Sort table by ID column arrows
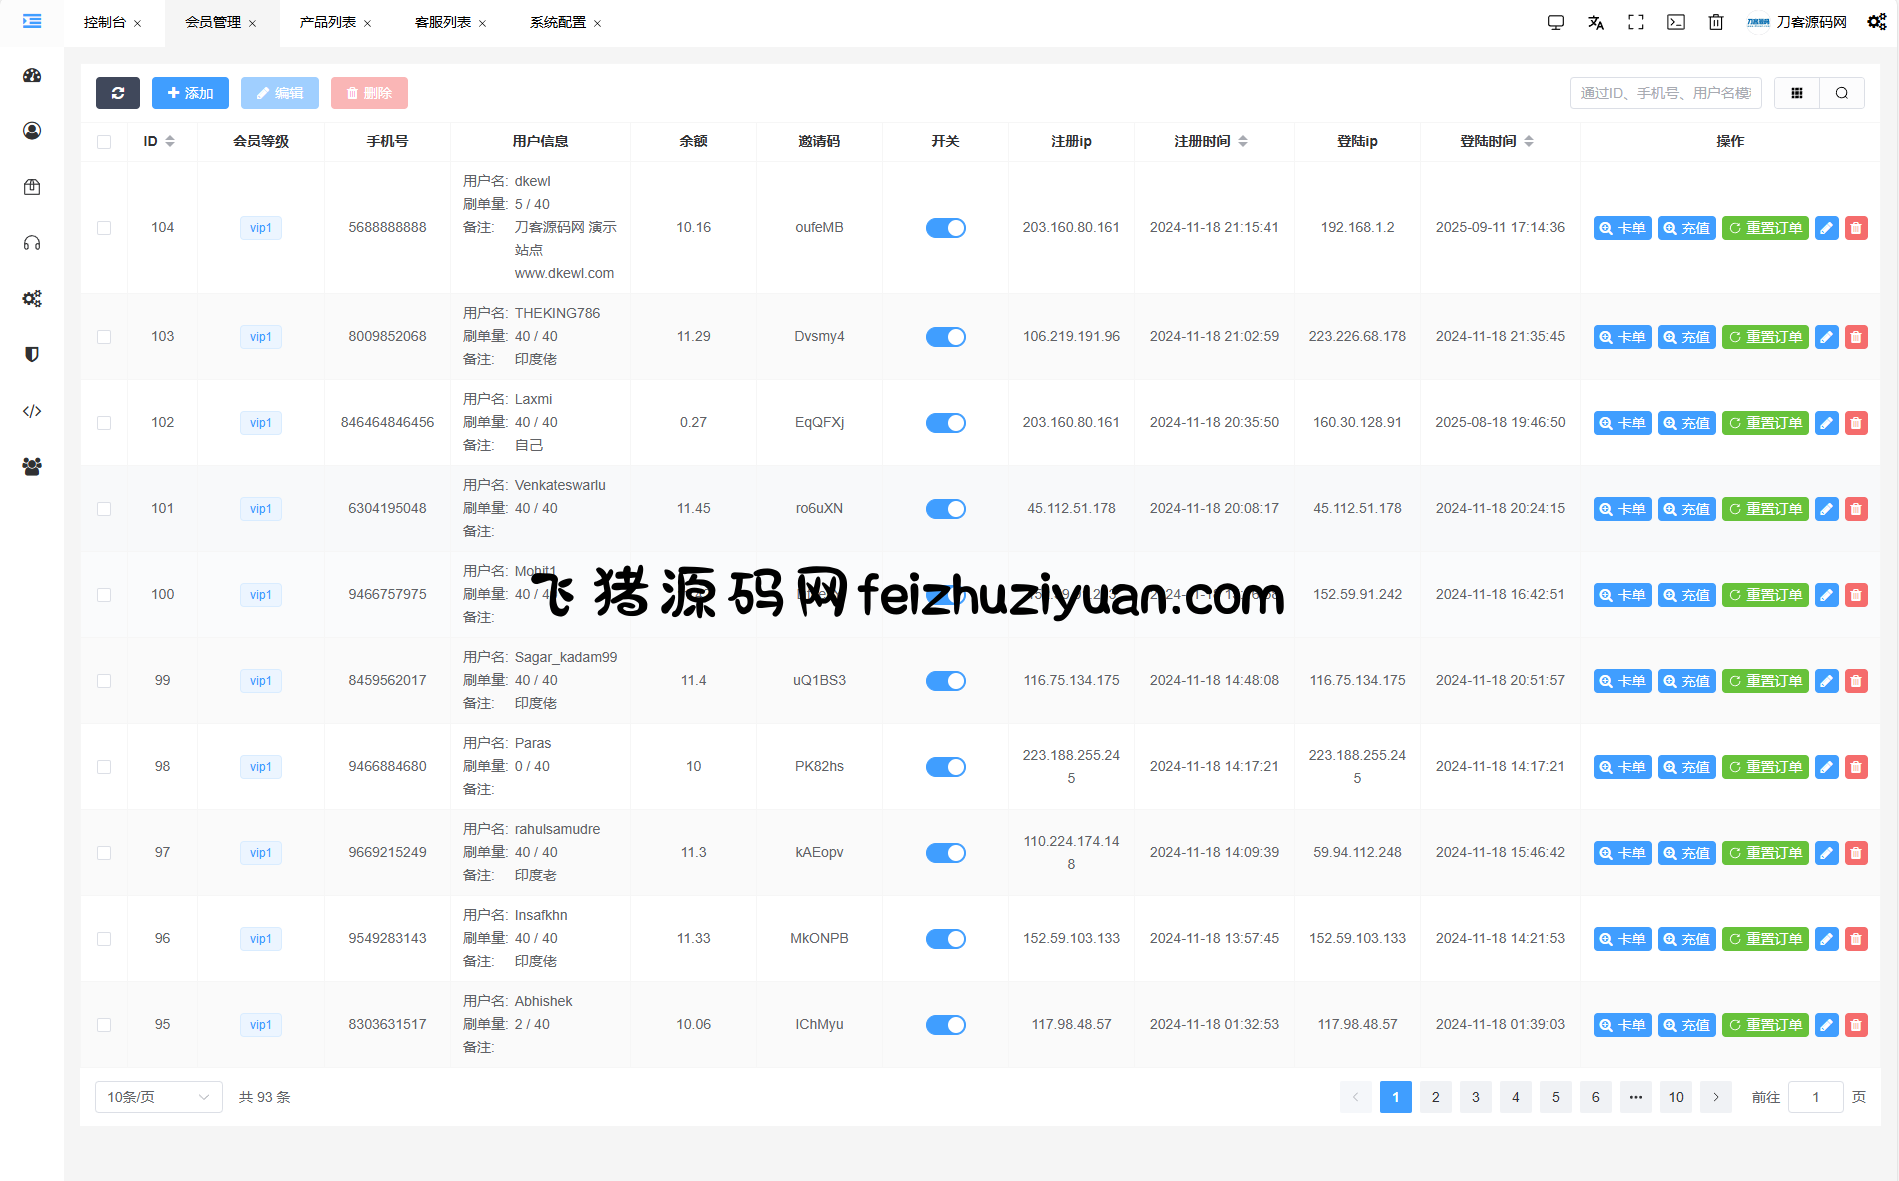The image size is (1899, 1181). (x=170, y=142)
